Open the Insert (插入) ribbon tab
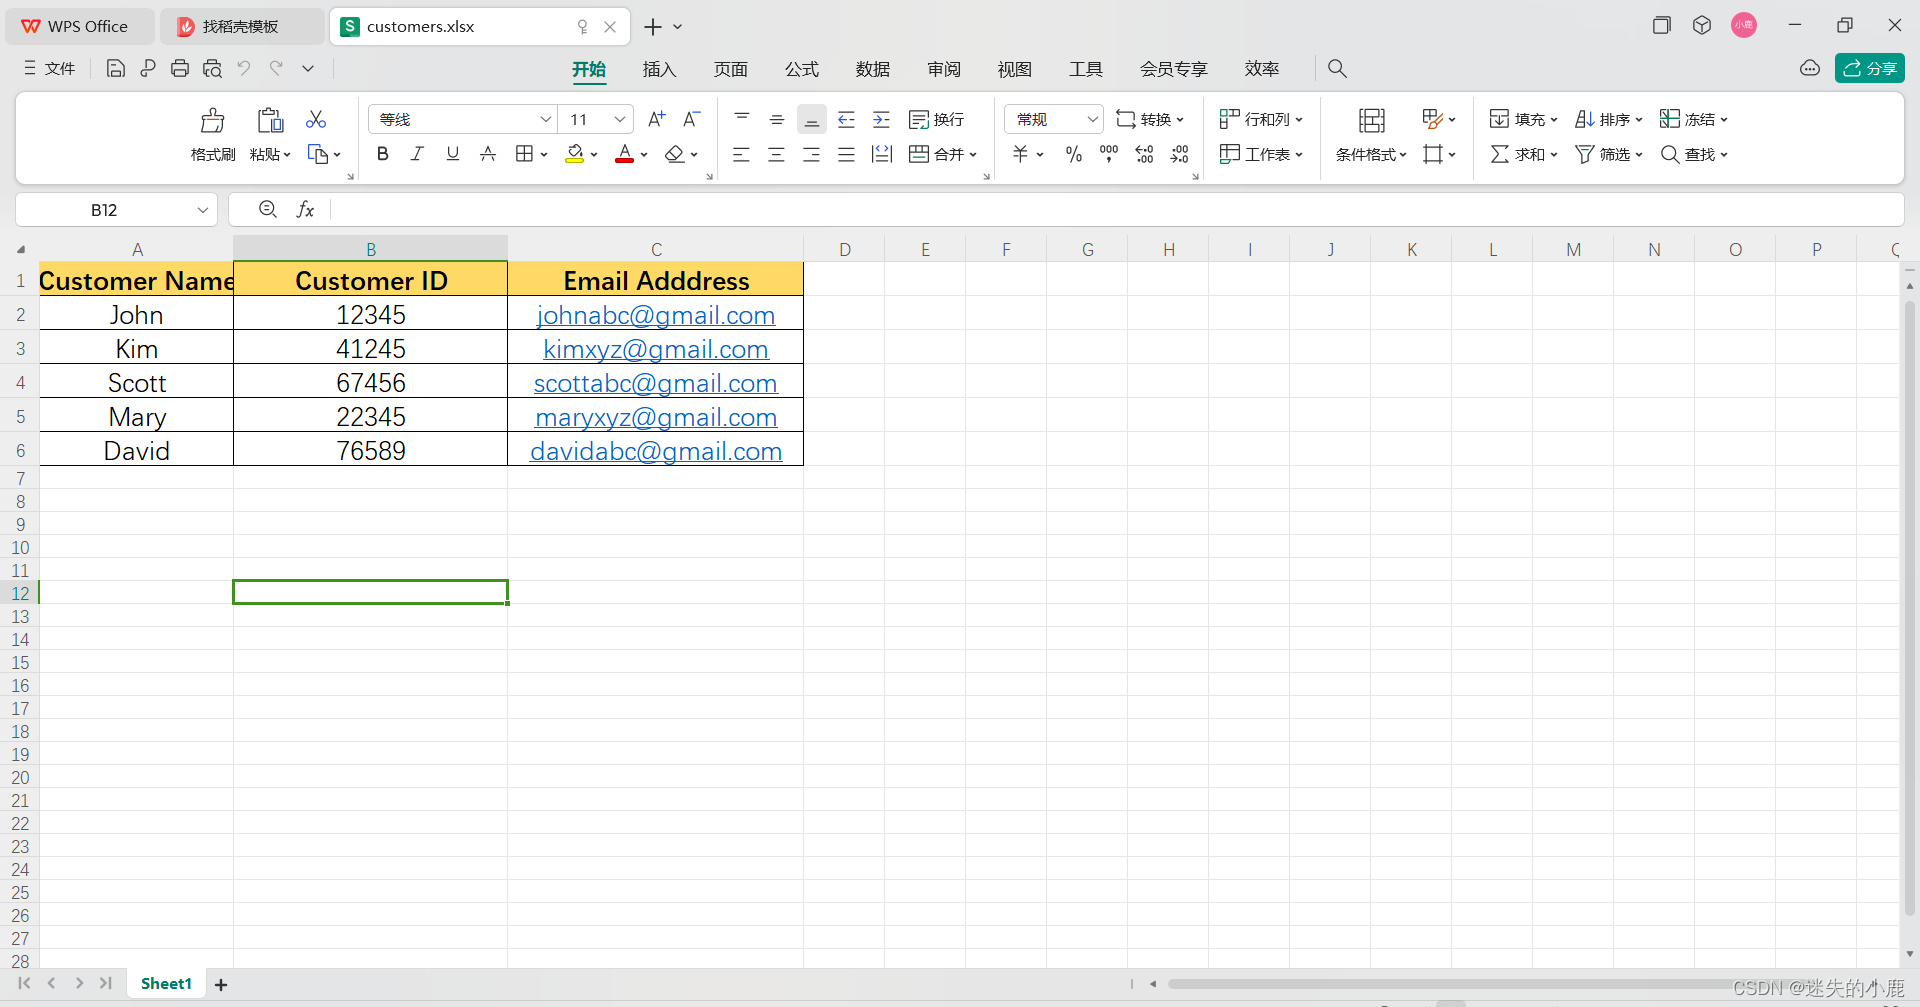1920x1007 pixels. (659, 69)
